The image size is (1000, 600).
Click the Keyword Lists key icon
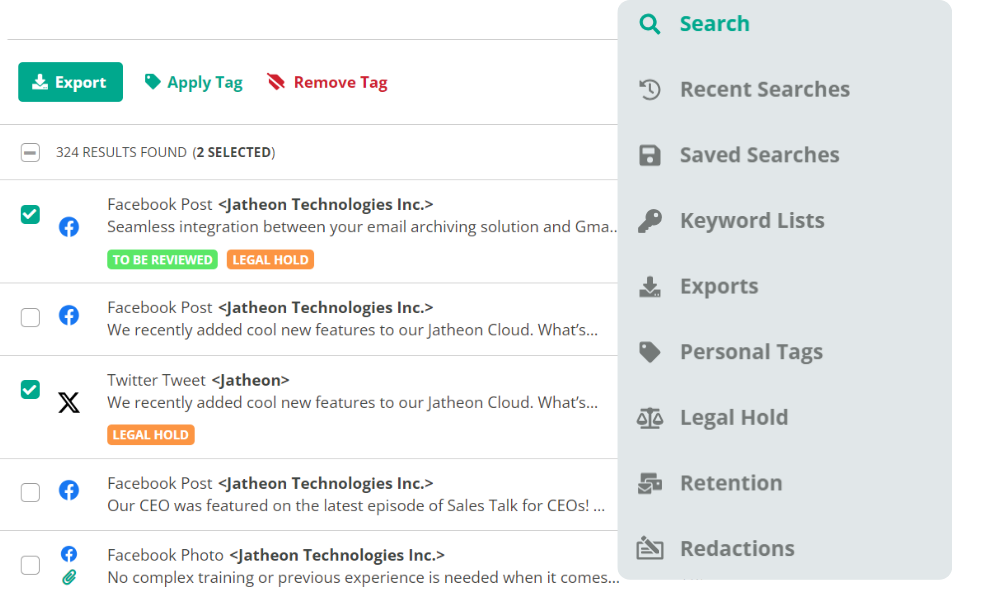[650, 221]
